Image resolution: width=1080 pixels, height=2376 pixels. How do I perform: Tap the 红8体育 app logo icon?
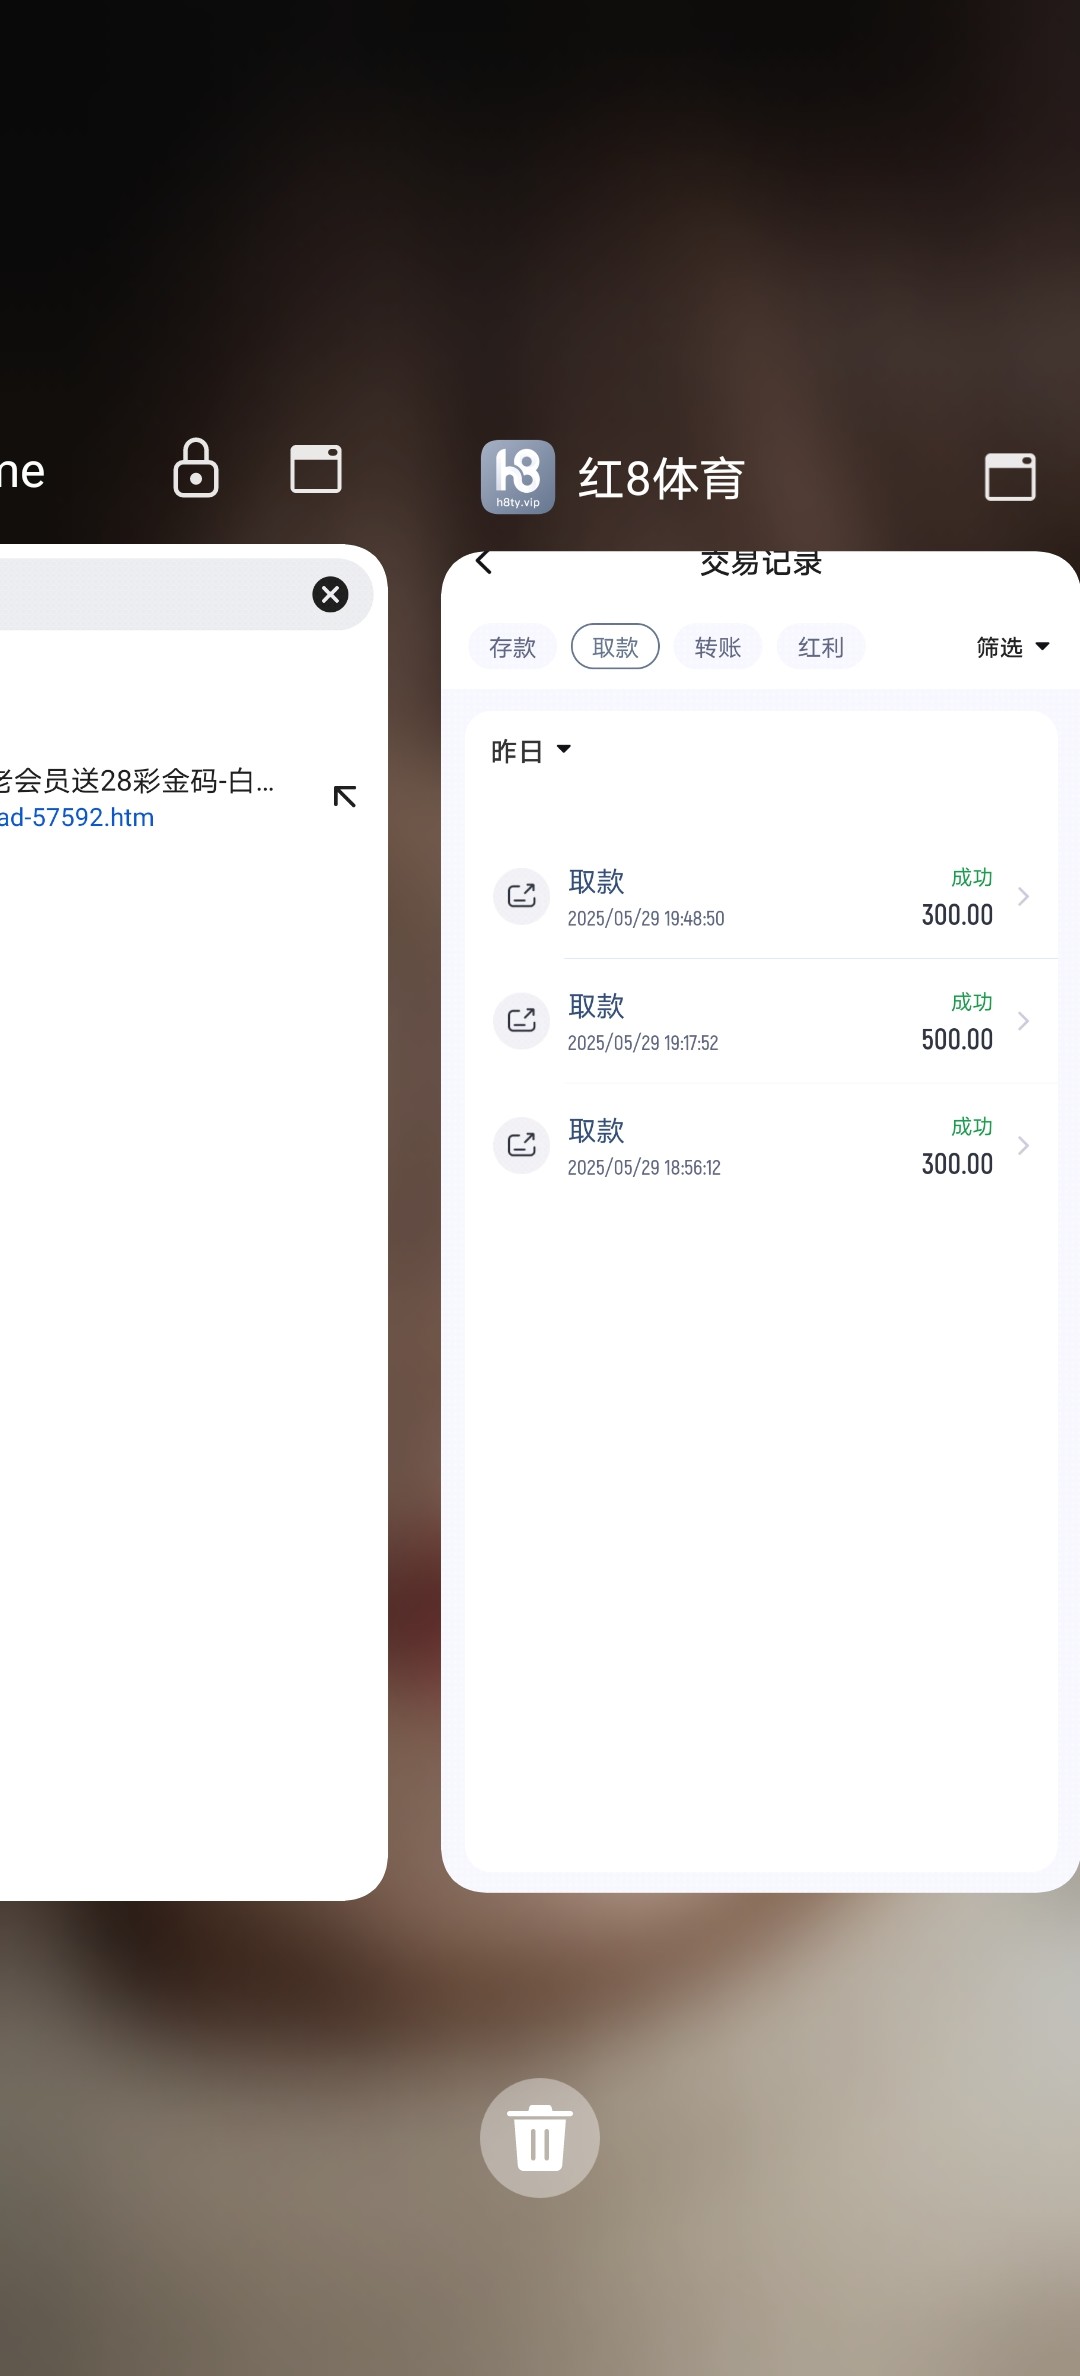518,477
